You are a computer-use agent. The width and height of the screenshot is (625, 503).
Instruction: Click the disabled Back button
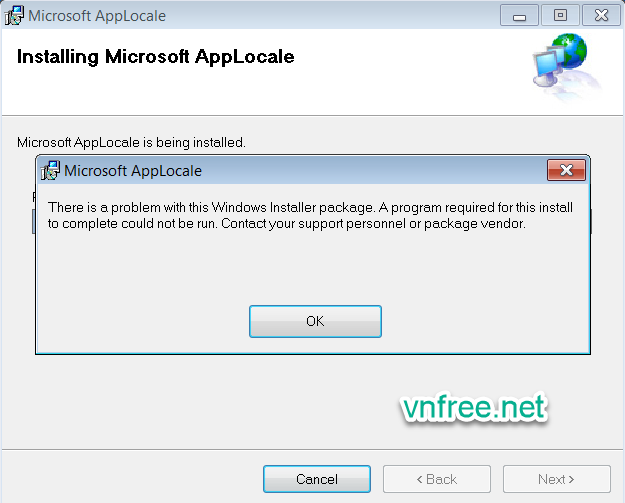tap(436, 479)
